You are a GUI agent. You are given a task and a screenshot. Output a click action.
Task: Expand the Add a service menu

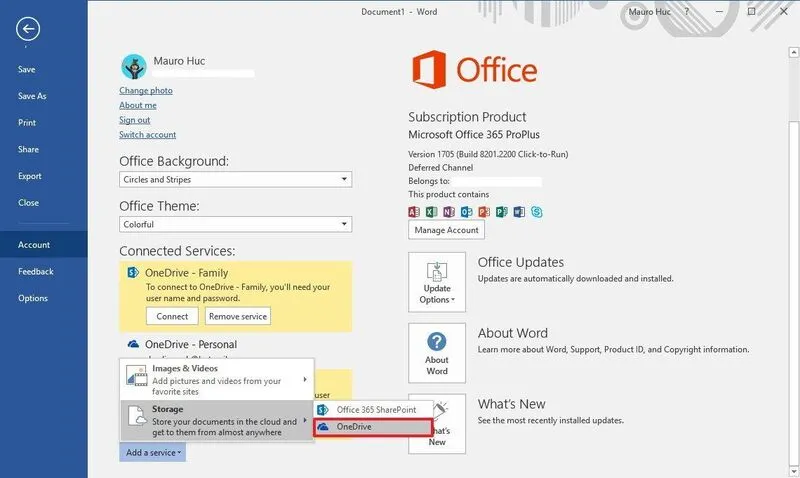(153, 452)
